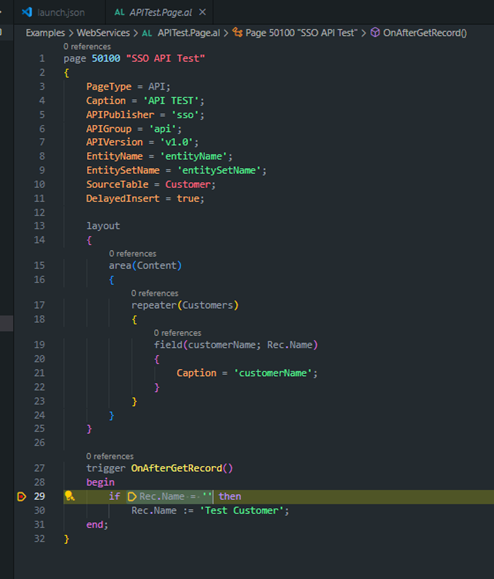The height and width of the screenshot is (579, 494).
Task: Open the Page 50100 "SSO API Test" breadcrumb
Action: click(x=301, y=33)
